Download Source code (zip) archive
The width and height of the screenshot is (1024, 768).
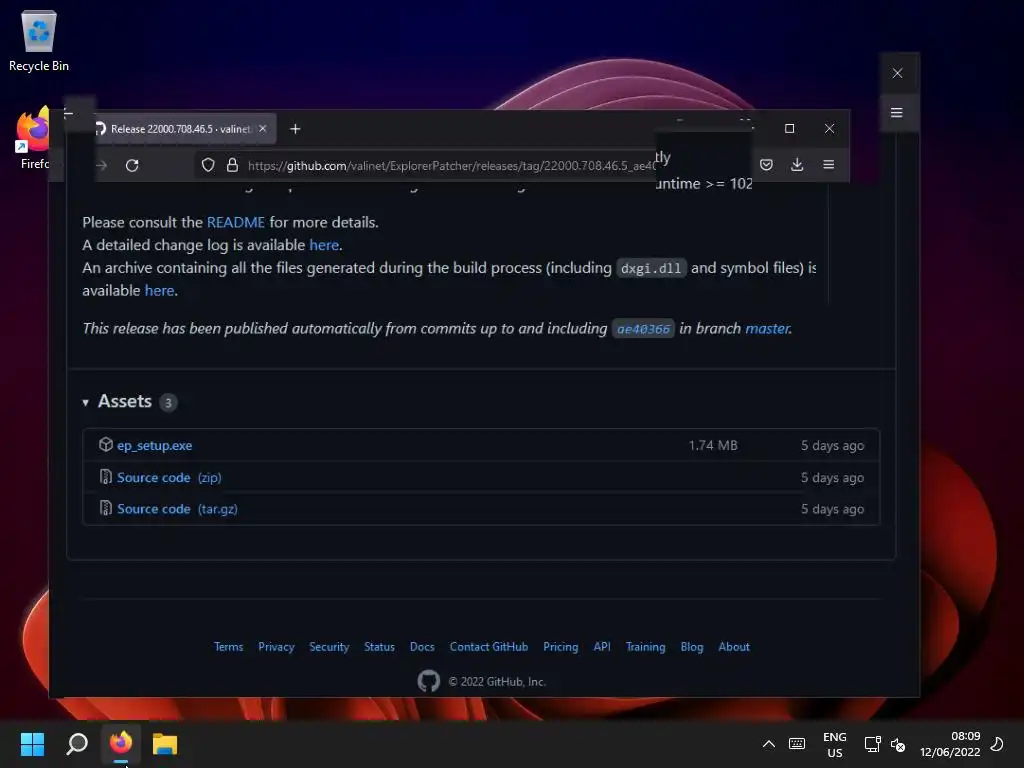169,477
